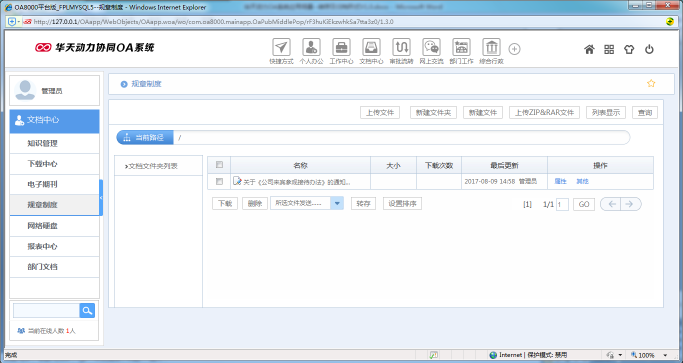This screenshot has width=683, height=363.
Task: Click the GO page jump button
Action: pyautogui.click(x=584, y=204)
